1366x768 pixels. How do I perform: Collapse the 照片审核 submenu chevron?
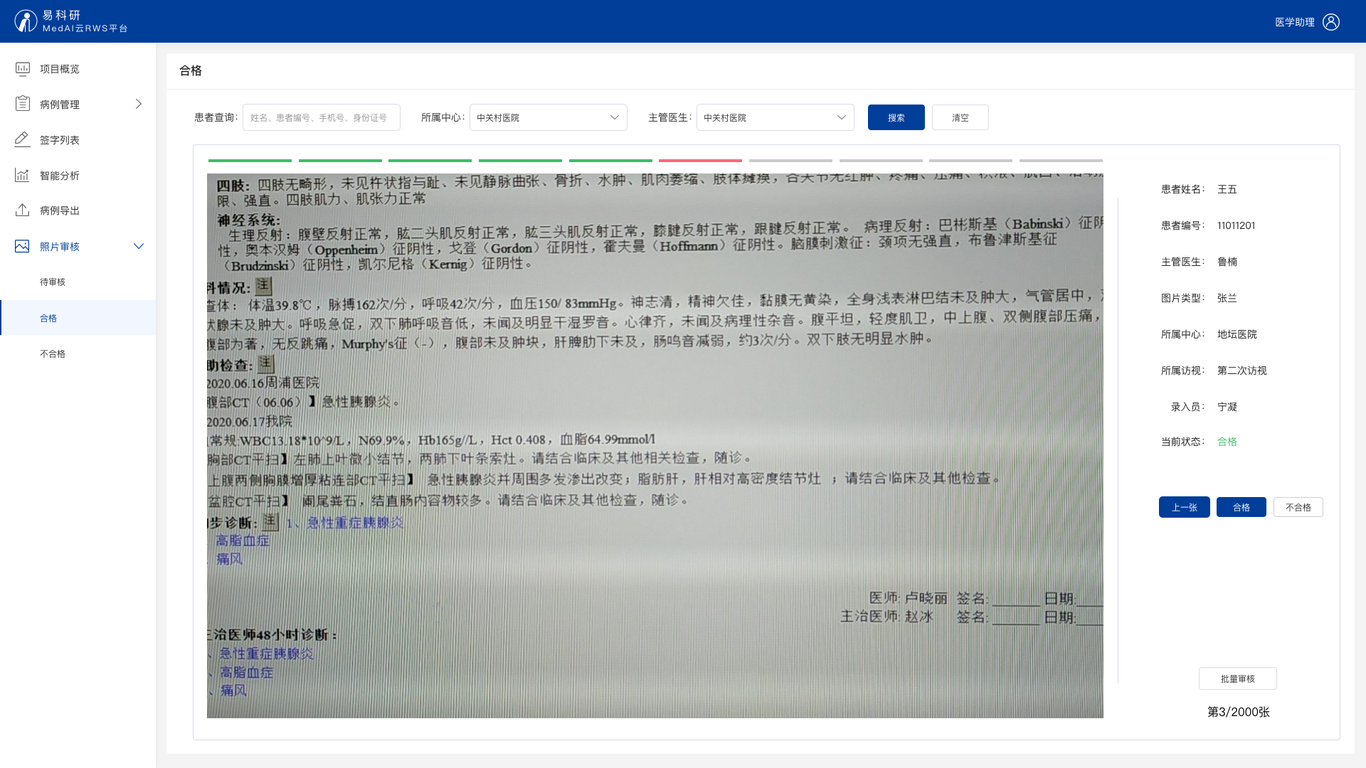(139, 246)
